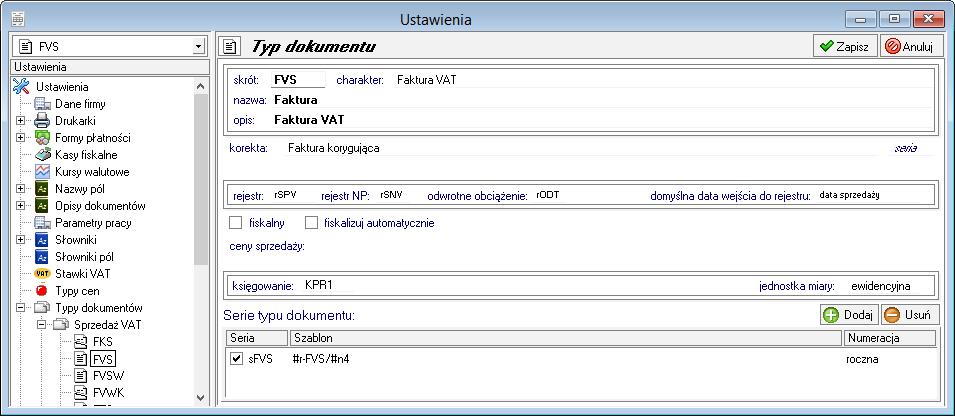
Task: Click the Dane firmy icon
Action: (43, 104)
